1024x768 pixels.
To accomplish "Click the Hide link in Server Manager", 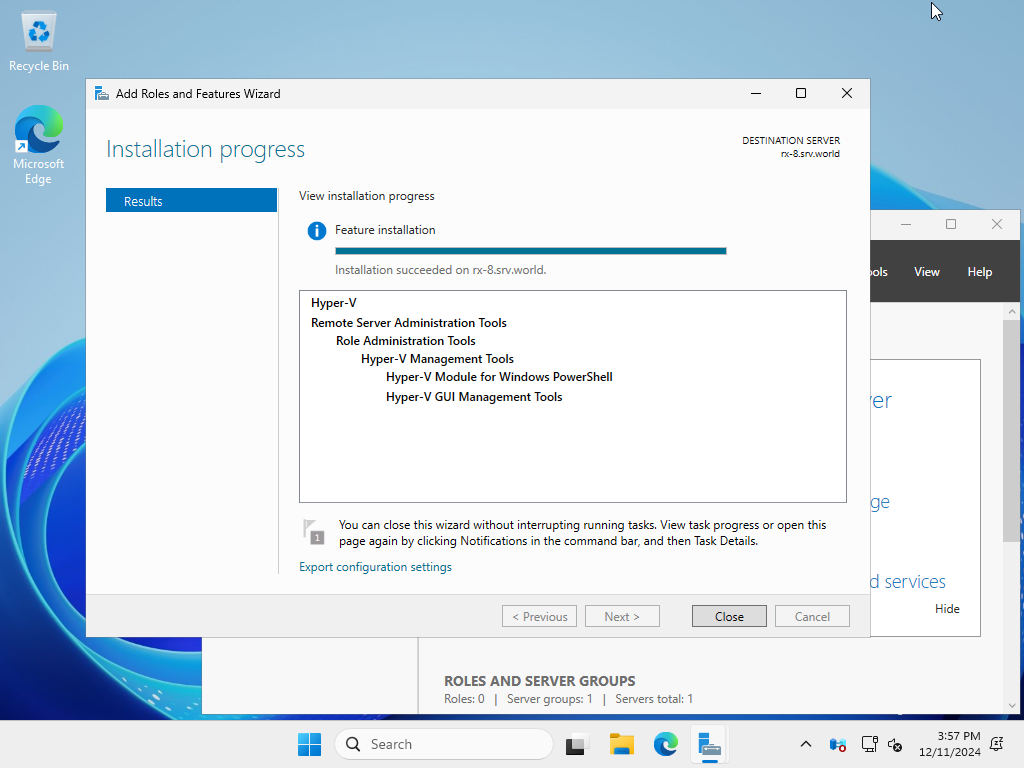I will pyautogui.click(x=947, y=609).
